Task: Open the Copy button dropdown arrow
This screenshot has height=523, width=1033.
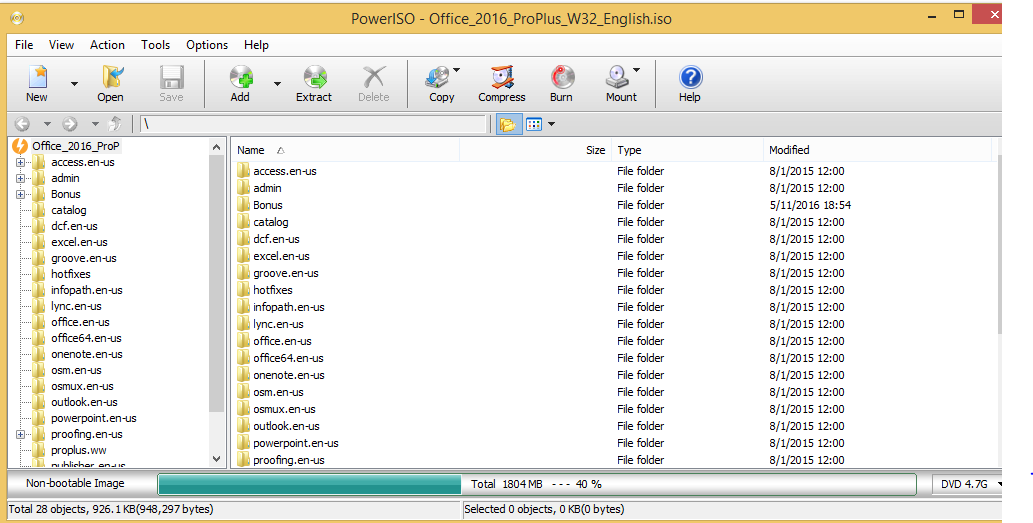Action: coord(457,70)
